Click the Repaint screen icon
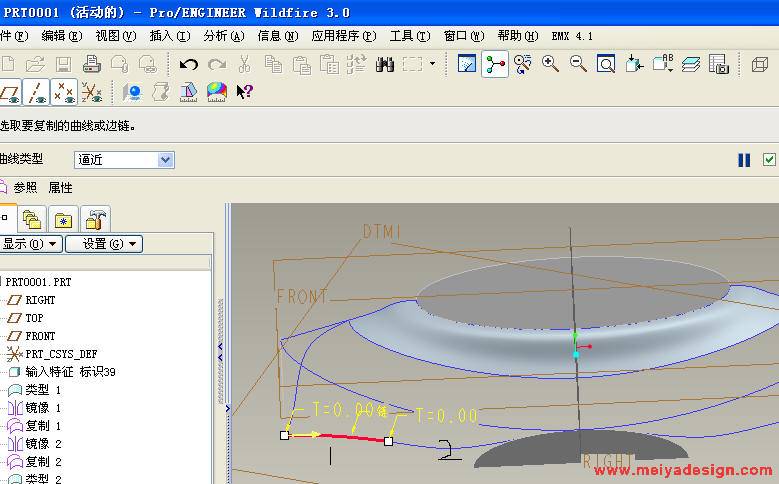779x484 pixels. pyautogui.click(x=467, y=64)
